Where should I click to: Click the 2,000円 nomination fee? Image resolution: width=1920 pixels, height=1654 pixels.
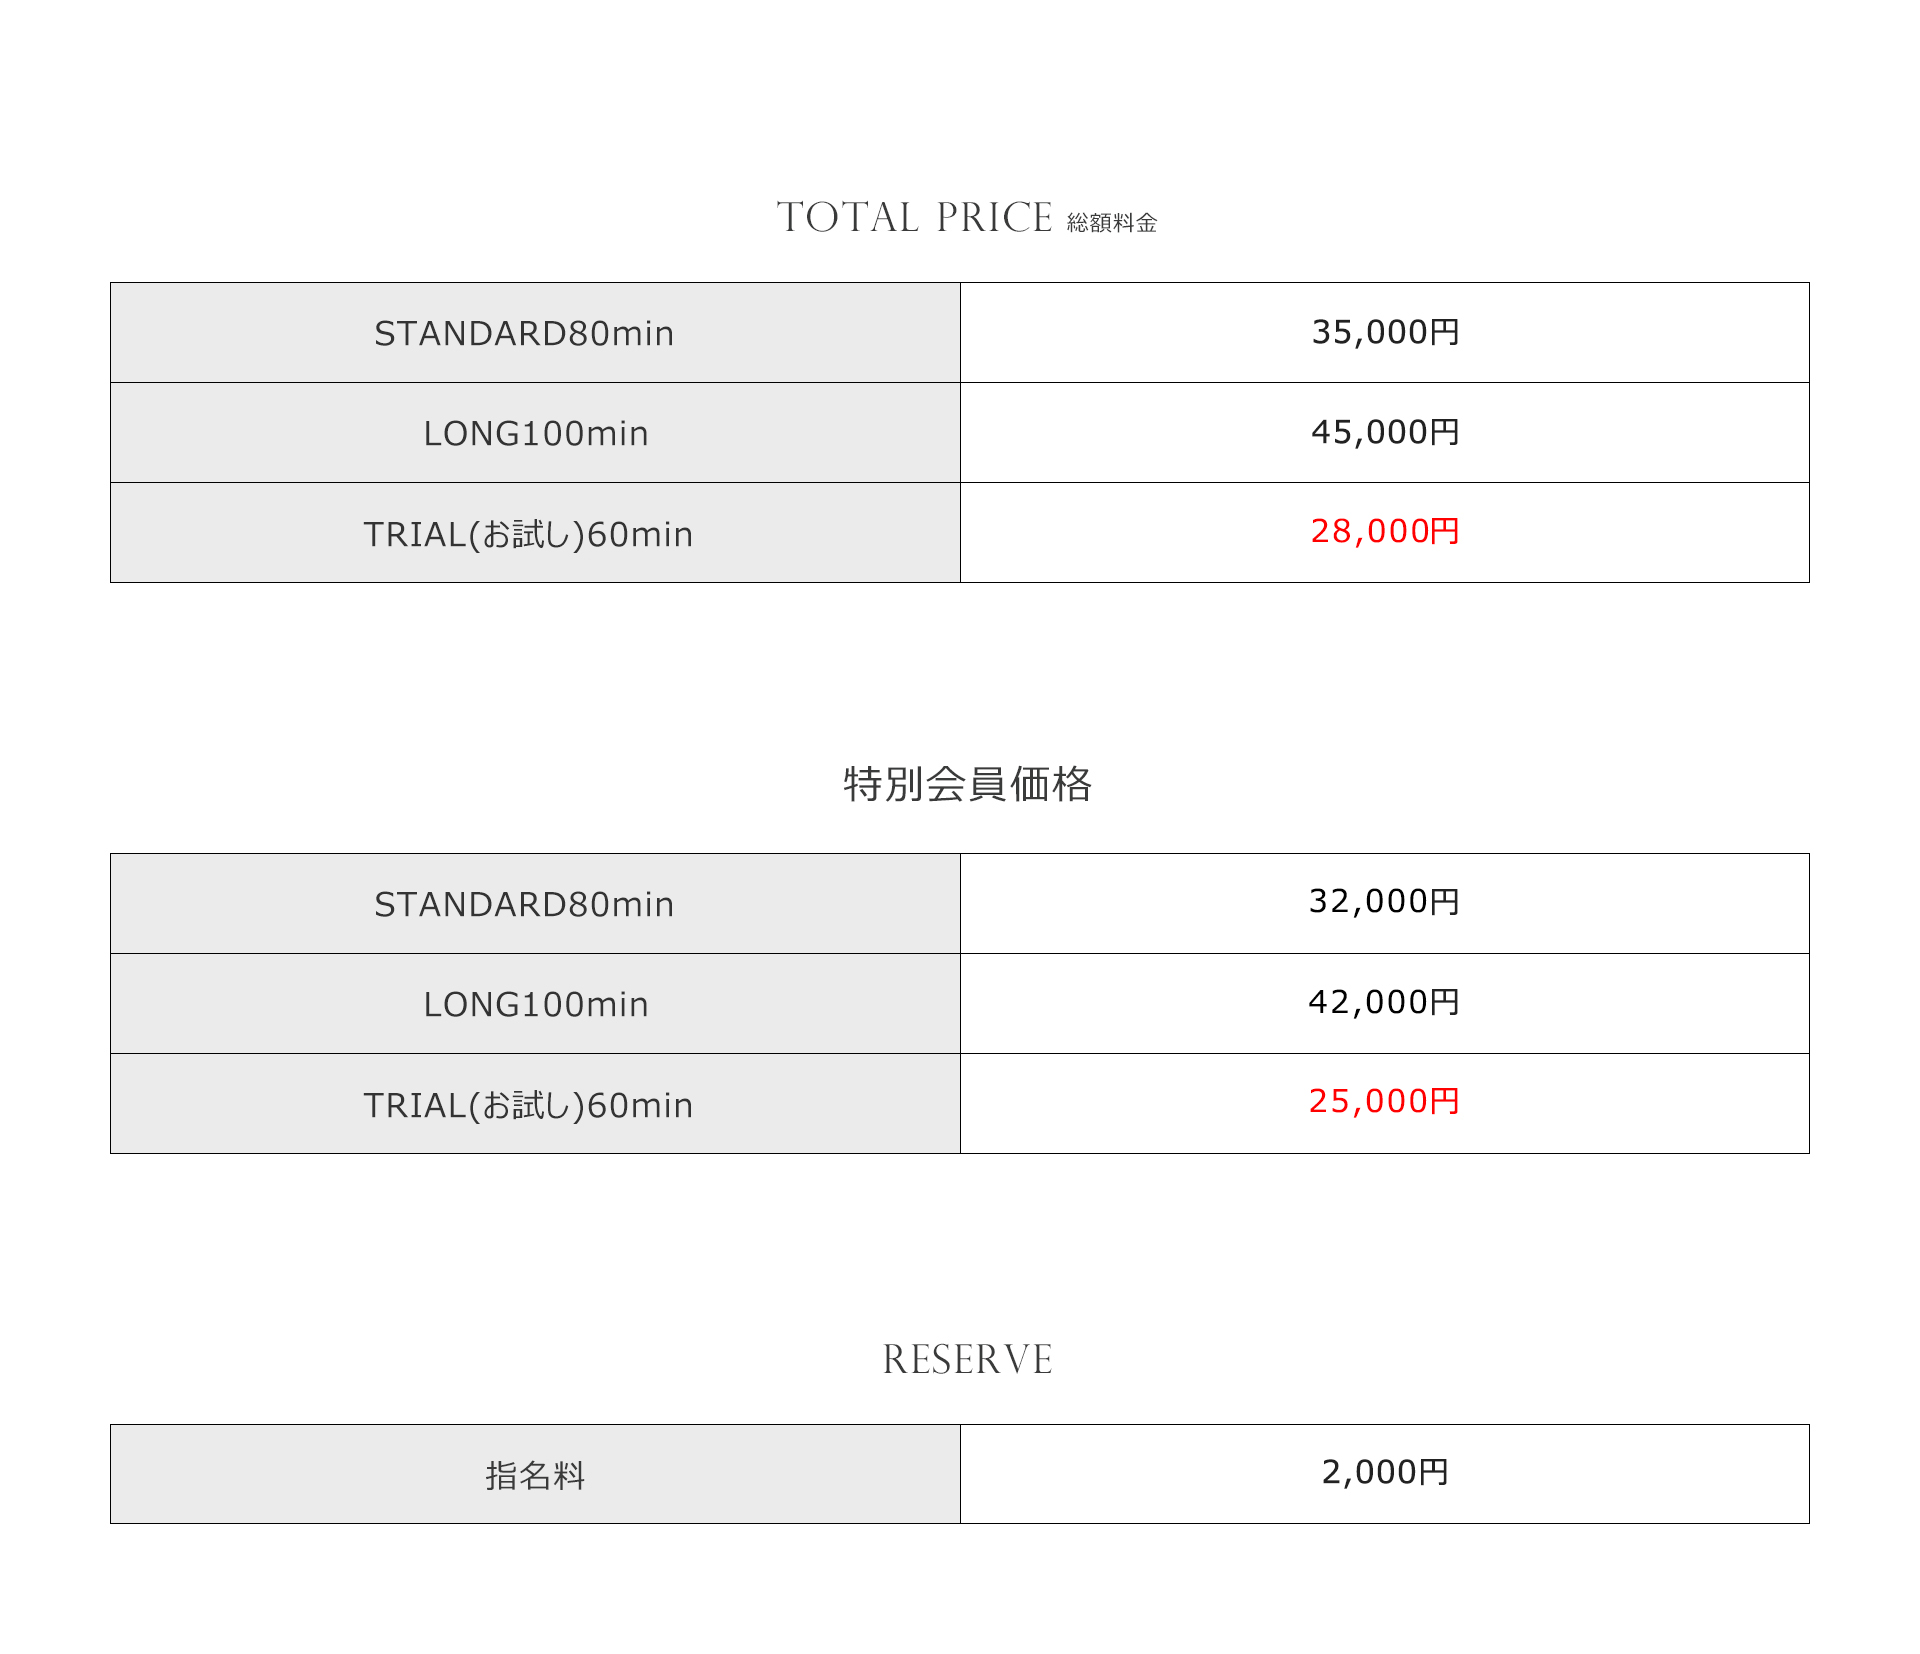pyautogui.click(x=1385, y=1472)
